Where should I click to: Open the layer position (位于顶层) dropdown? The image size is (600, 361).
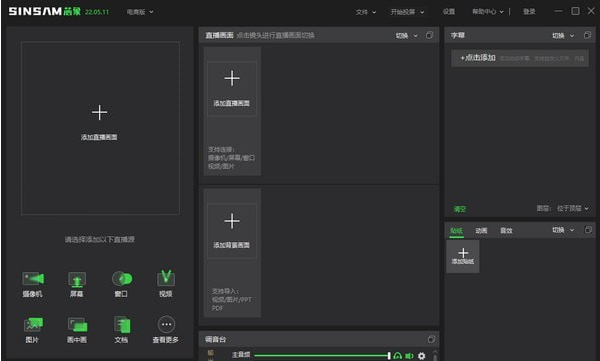[x=573, y=208]
